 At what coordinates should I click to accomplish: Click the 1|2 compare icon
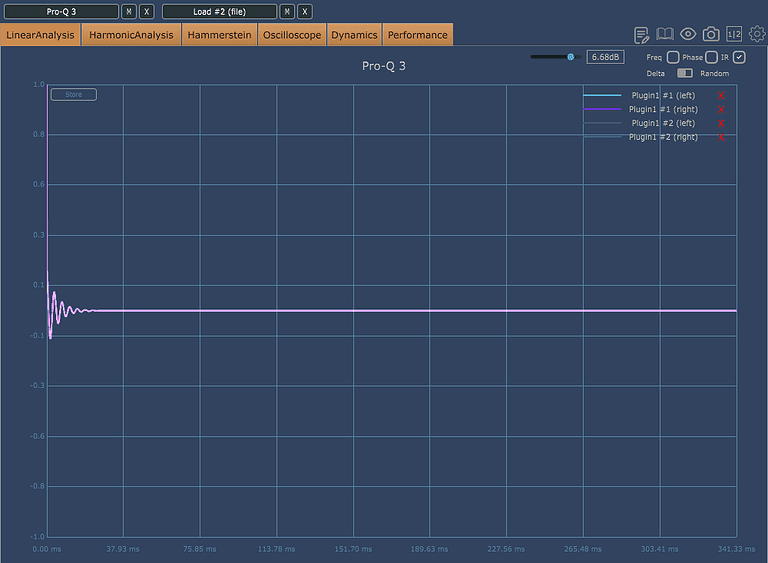[x=734, y=35]
